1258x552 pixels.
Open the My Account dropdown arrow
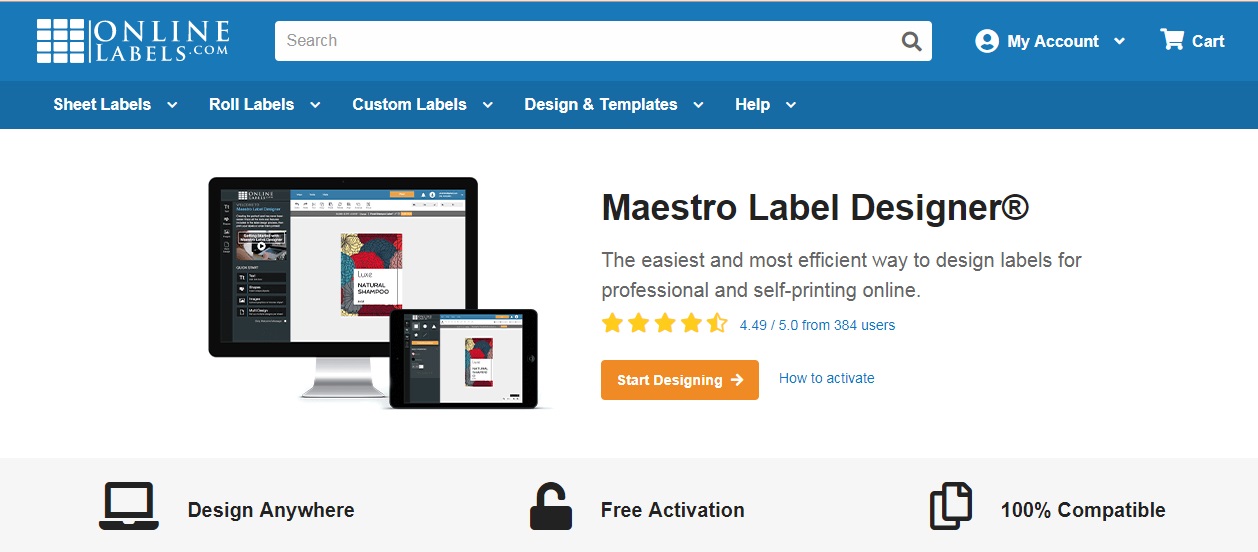point(1119,41)
